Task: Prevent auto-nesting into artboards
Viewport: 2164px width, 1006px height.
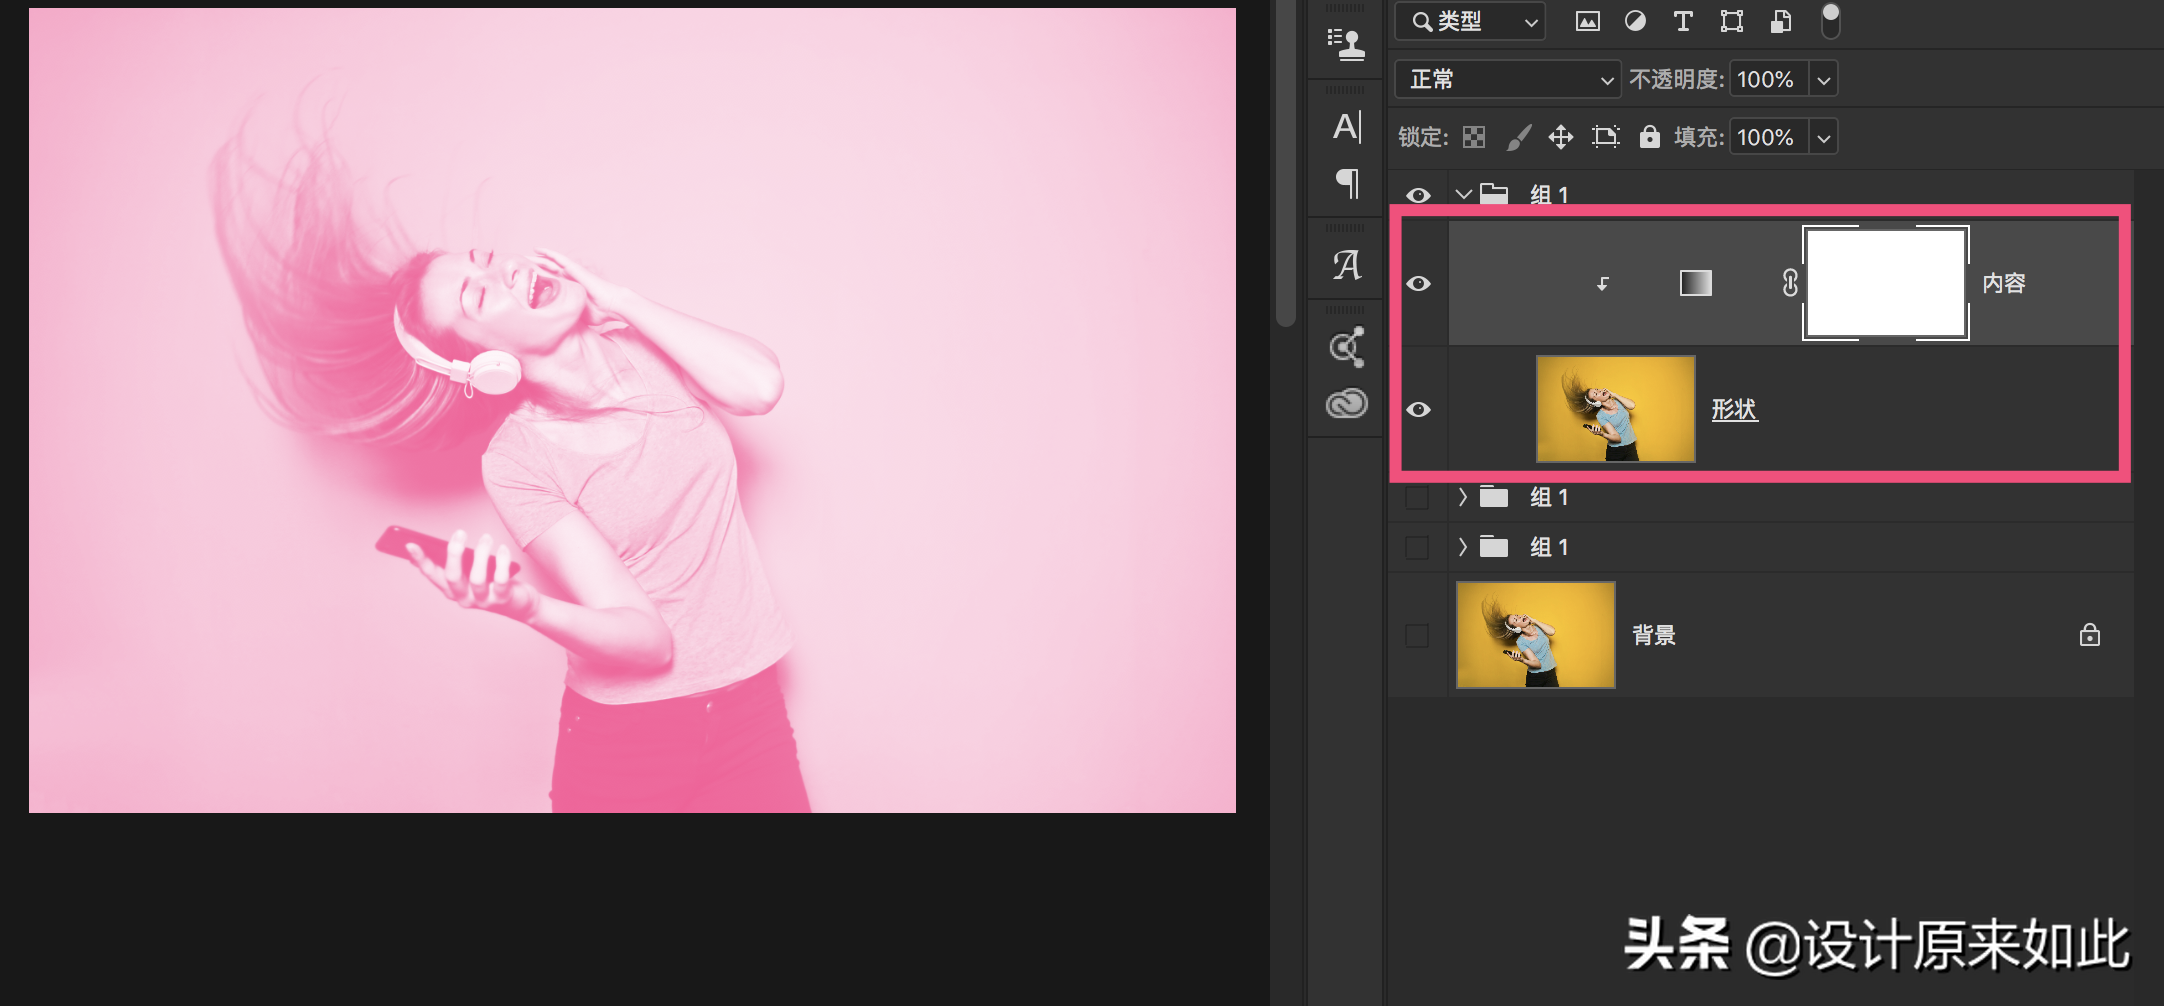Action: [x=1605, y=137]
